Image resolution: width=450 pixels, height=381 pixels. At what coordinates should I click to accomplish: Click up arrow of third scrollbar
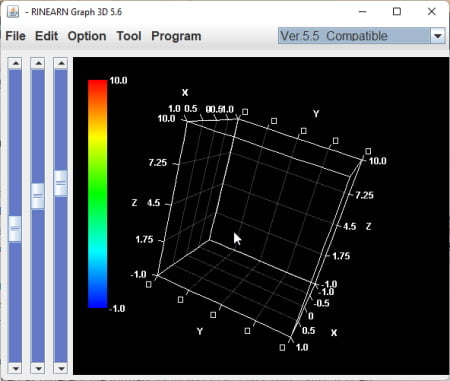[61, 63]
